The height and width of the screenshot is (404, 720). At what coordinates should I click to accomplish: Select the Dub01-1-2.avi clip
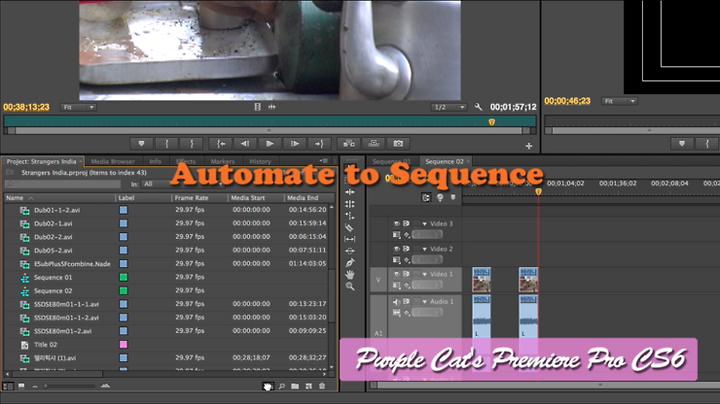(57, 210)
